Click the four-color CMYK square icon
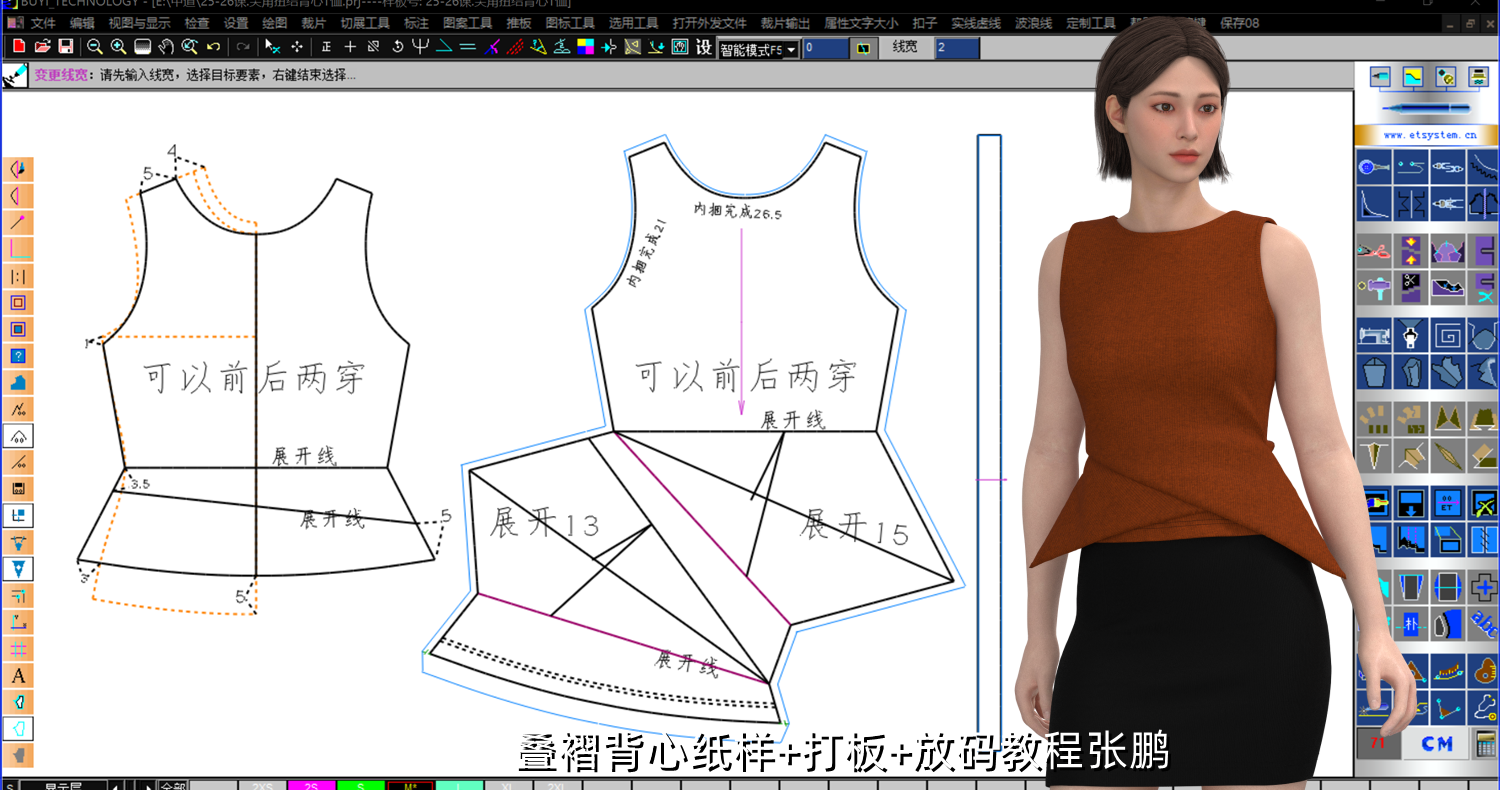This screenshot has height=790, width=1500. click(x=585, y=46)
